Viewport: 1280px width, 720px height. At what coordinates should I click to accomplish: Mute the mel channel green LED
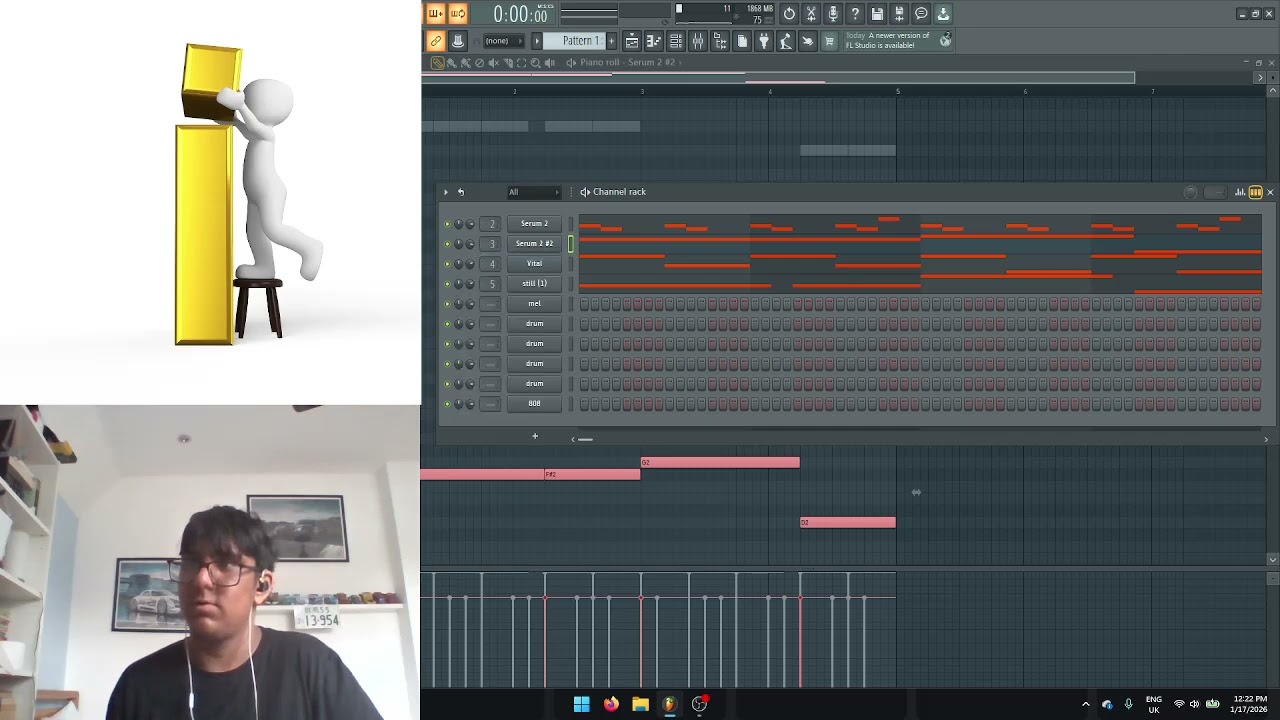click(x=447, y=304)
